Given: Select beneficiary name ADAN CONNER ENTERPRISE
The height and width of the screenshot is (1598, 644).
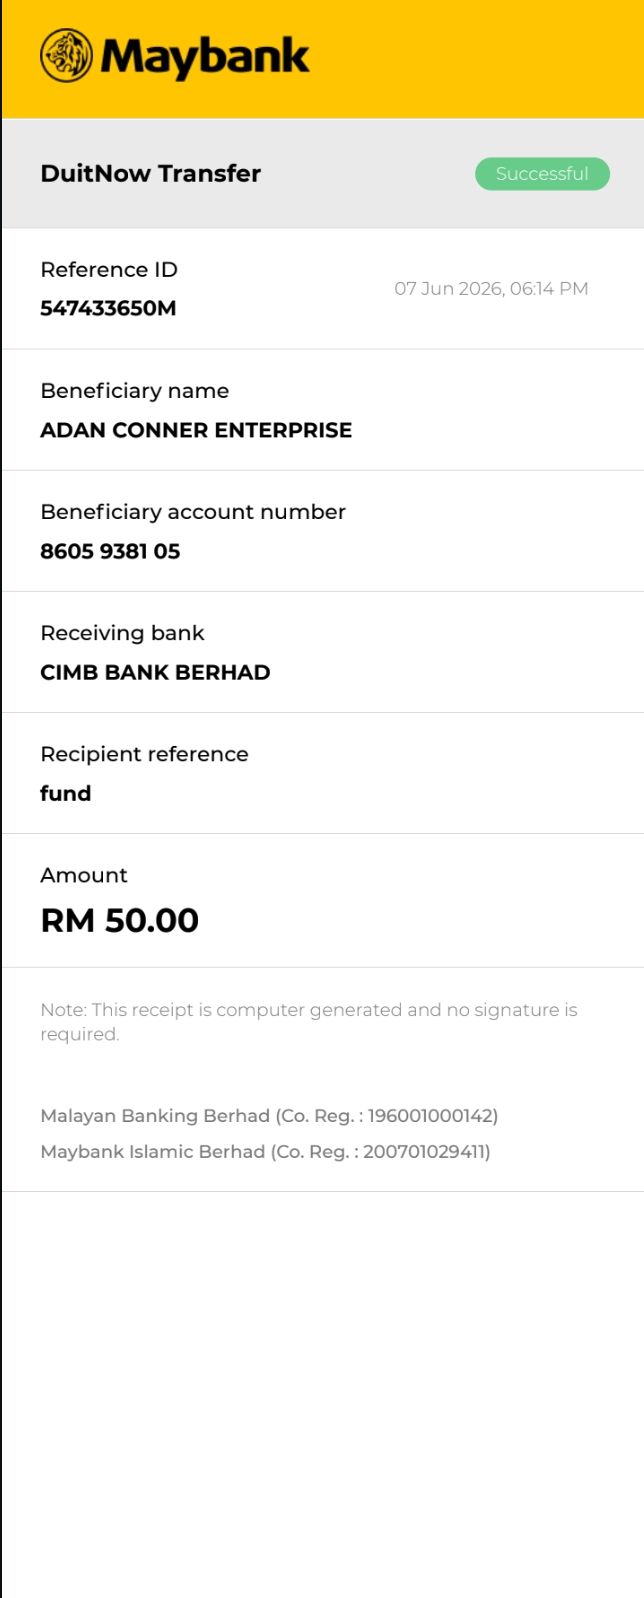Looking at the screenshot, I should tap(196, 430).
